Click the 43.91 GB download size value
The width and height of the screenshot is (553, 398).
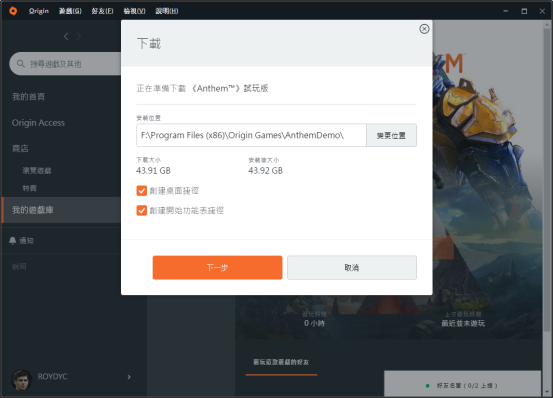coord(153,171)
